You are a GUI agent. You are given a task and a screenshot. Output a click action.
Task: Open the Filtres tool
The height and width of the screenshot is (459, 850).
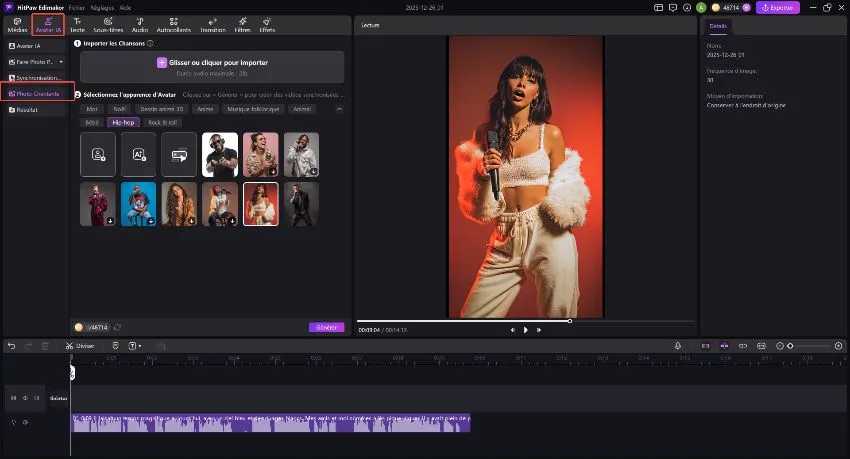point(242,25)
